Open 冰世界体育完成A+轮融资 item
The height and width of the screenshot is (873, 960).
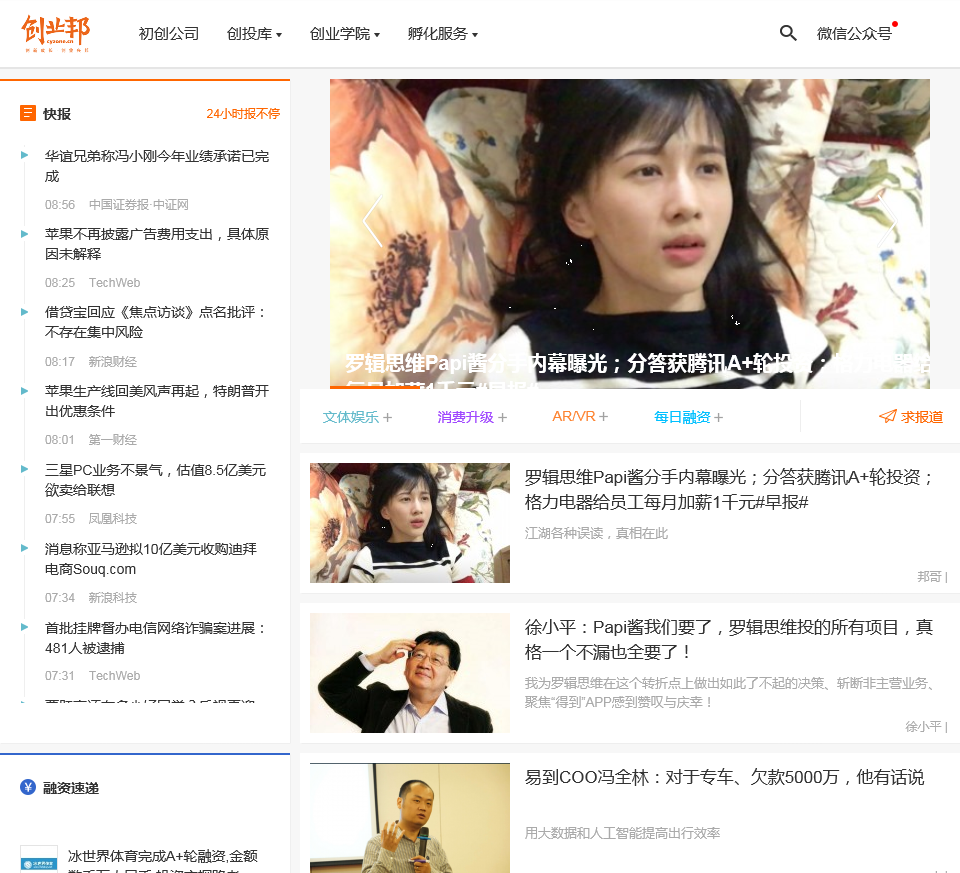click(x=163, y=861)
